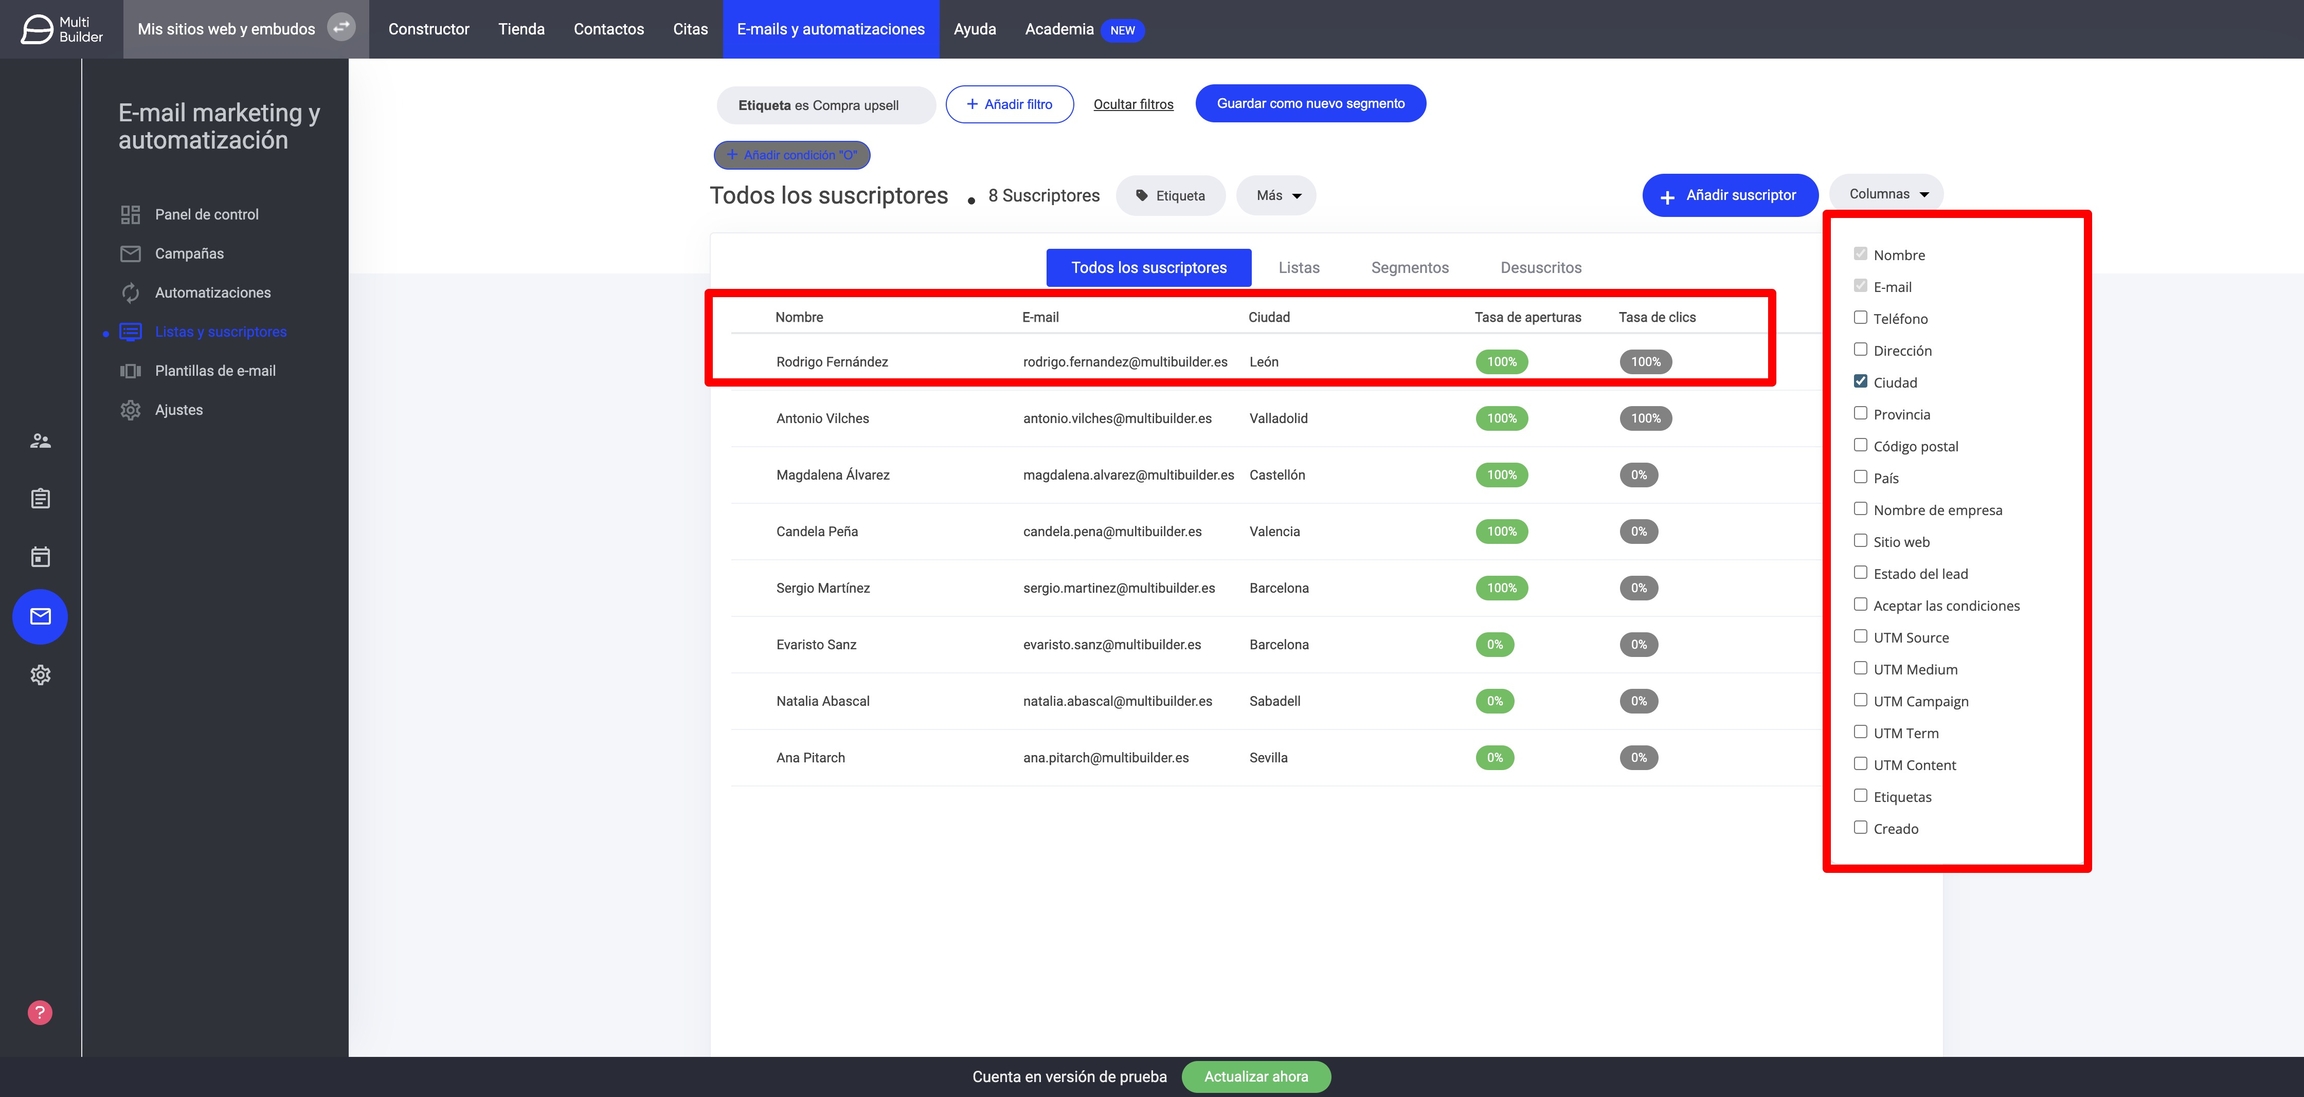Open the calendar icon in left rail
Viewport: 2304px width, 1097px height.
tap(40, 557)
